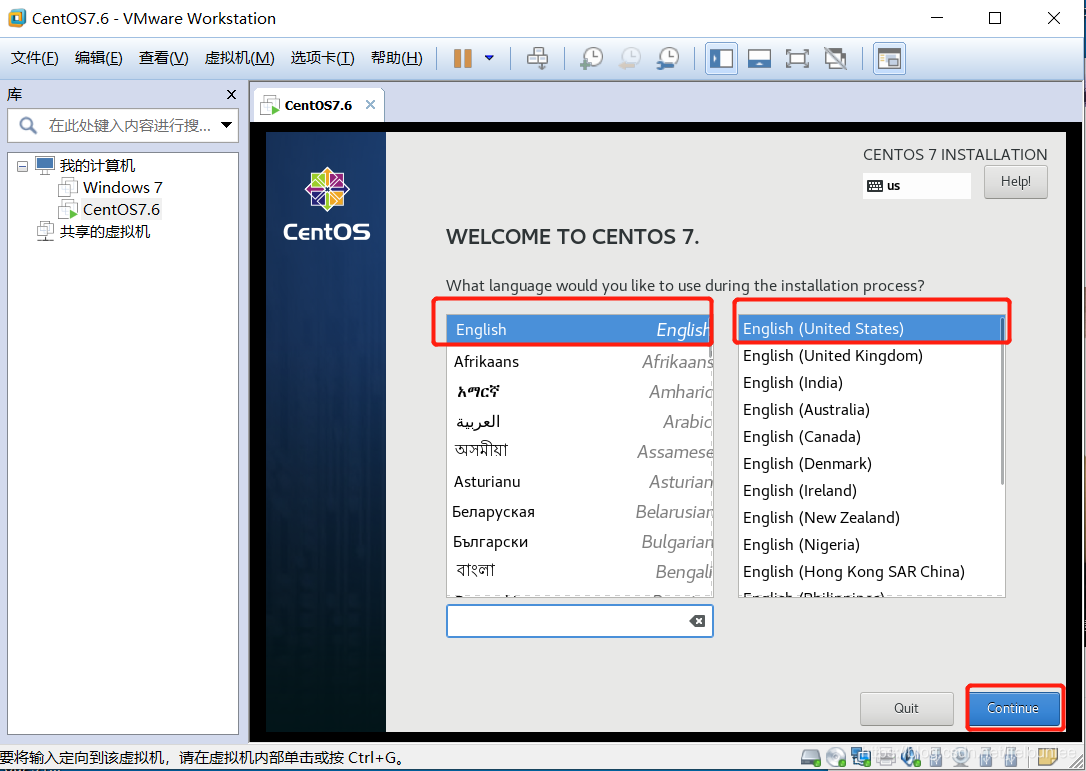Switch to the CentOS7.6 tab

pyautogui.click(x=318, y=105)
